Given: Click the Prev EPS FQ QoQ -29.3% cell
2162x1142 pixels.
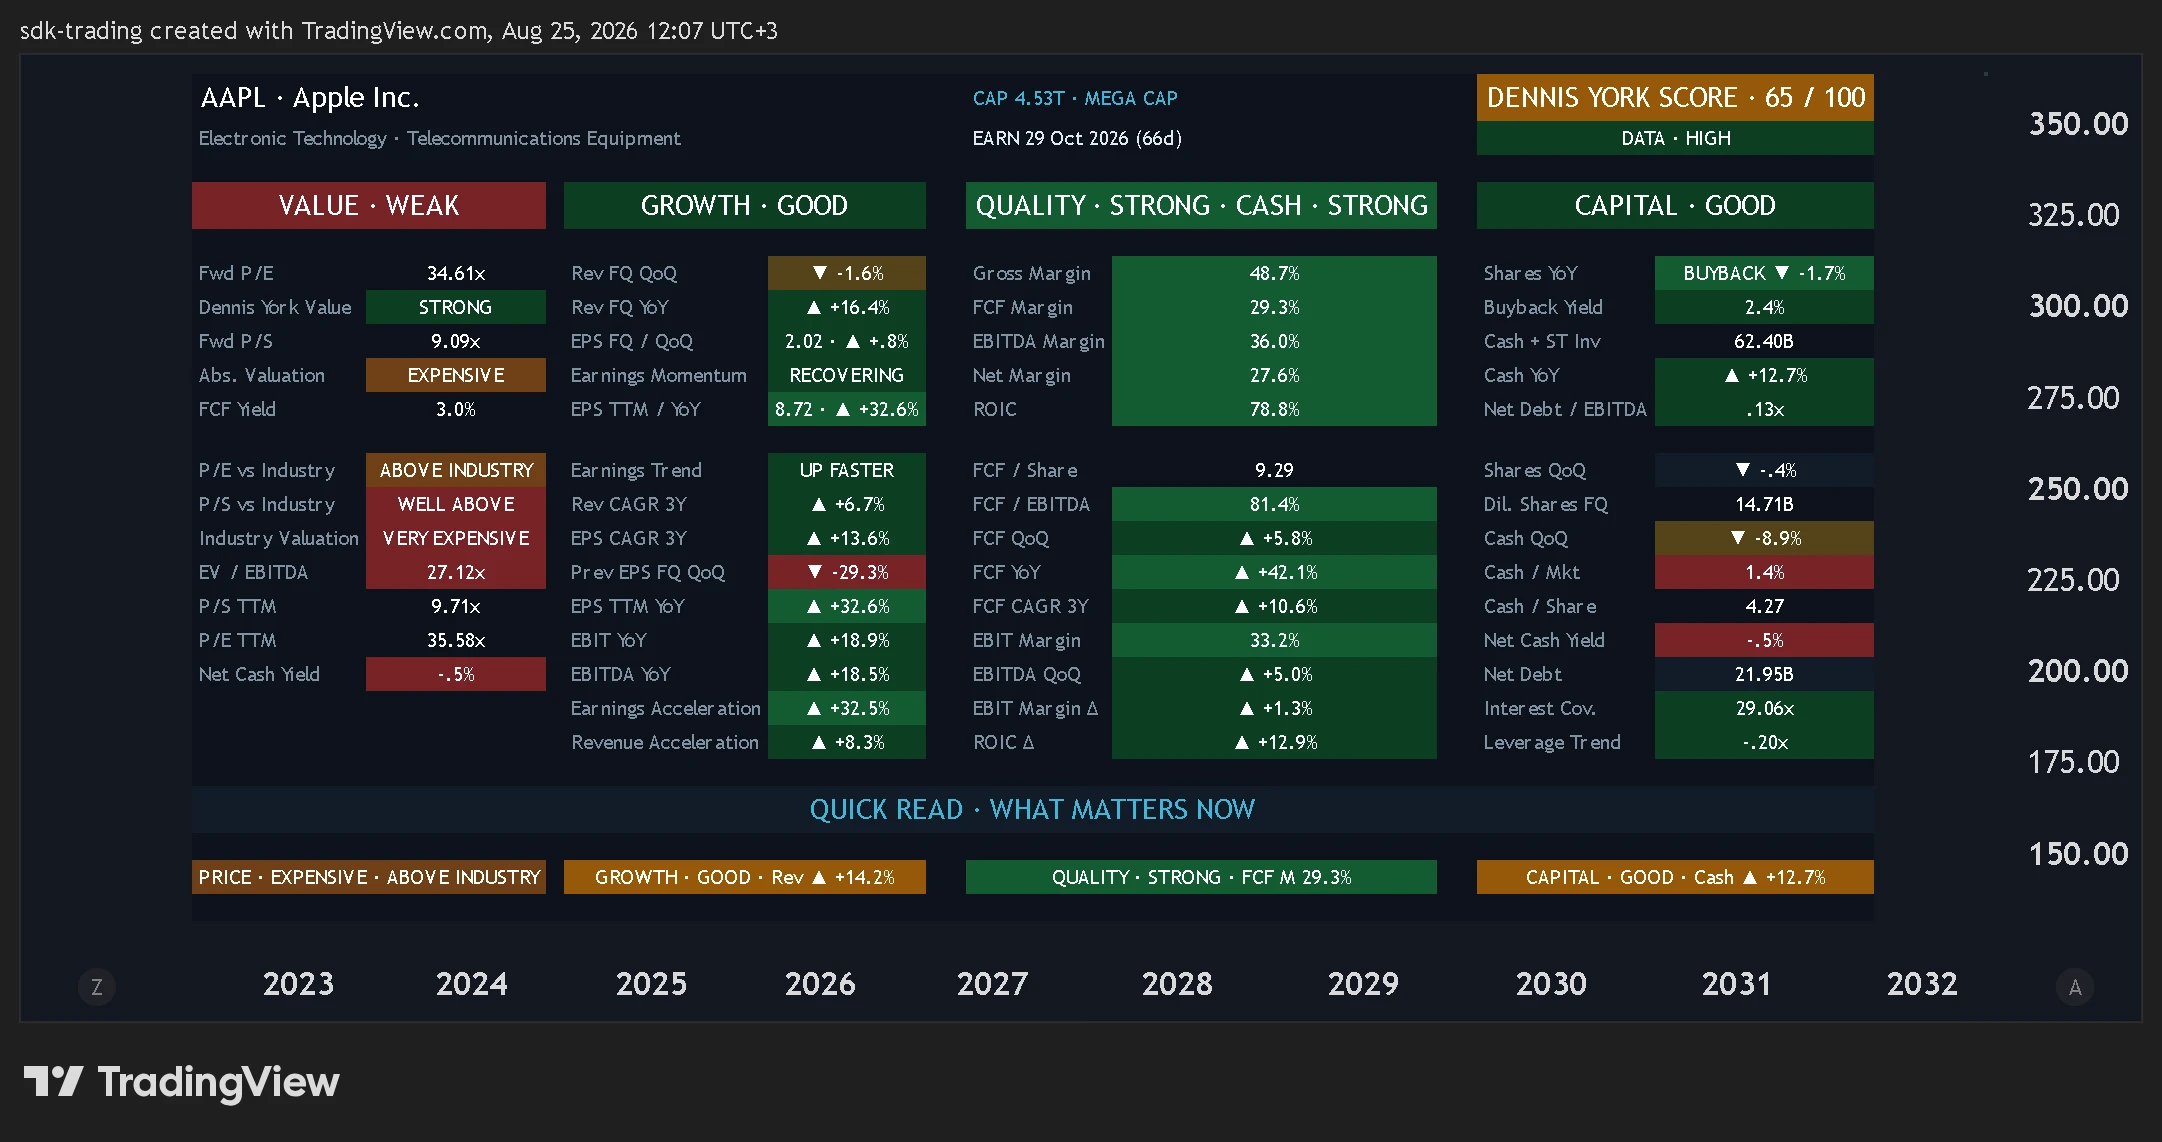Looking at the screenshot, I should click(847, 572).
